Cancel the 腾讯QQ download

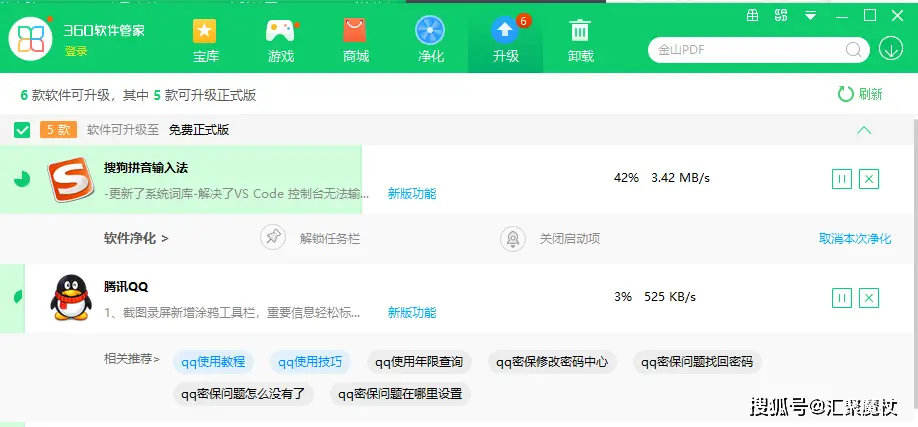coord(869,298)
